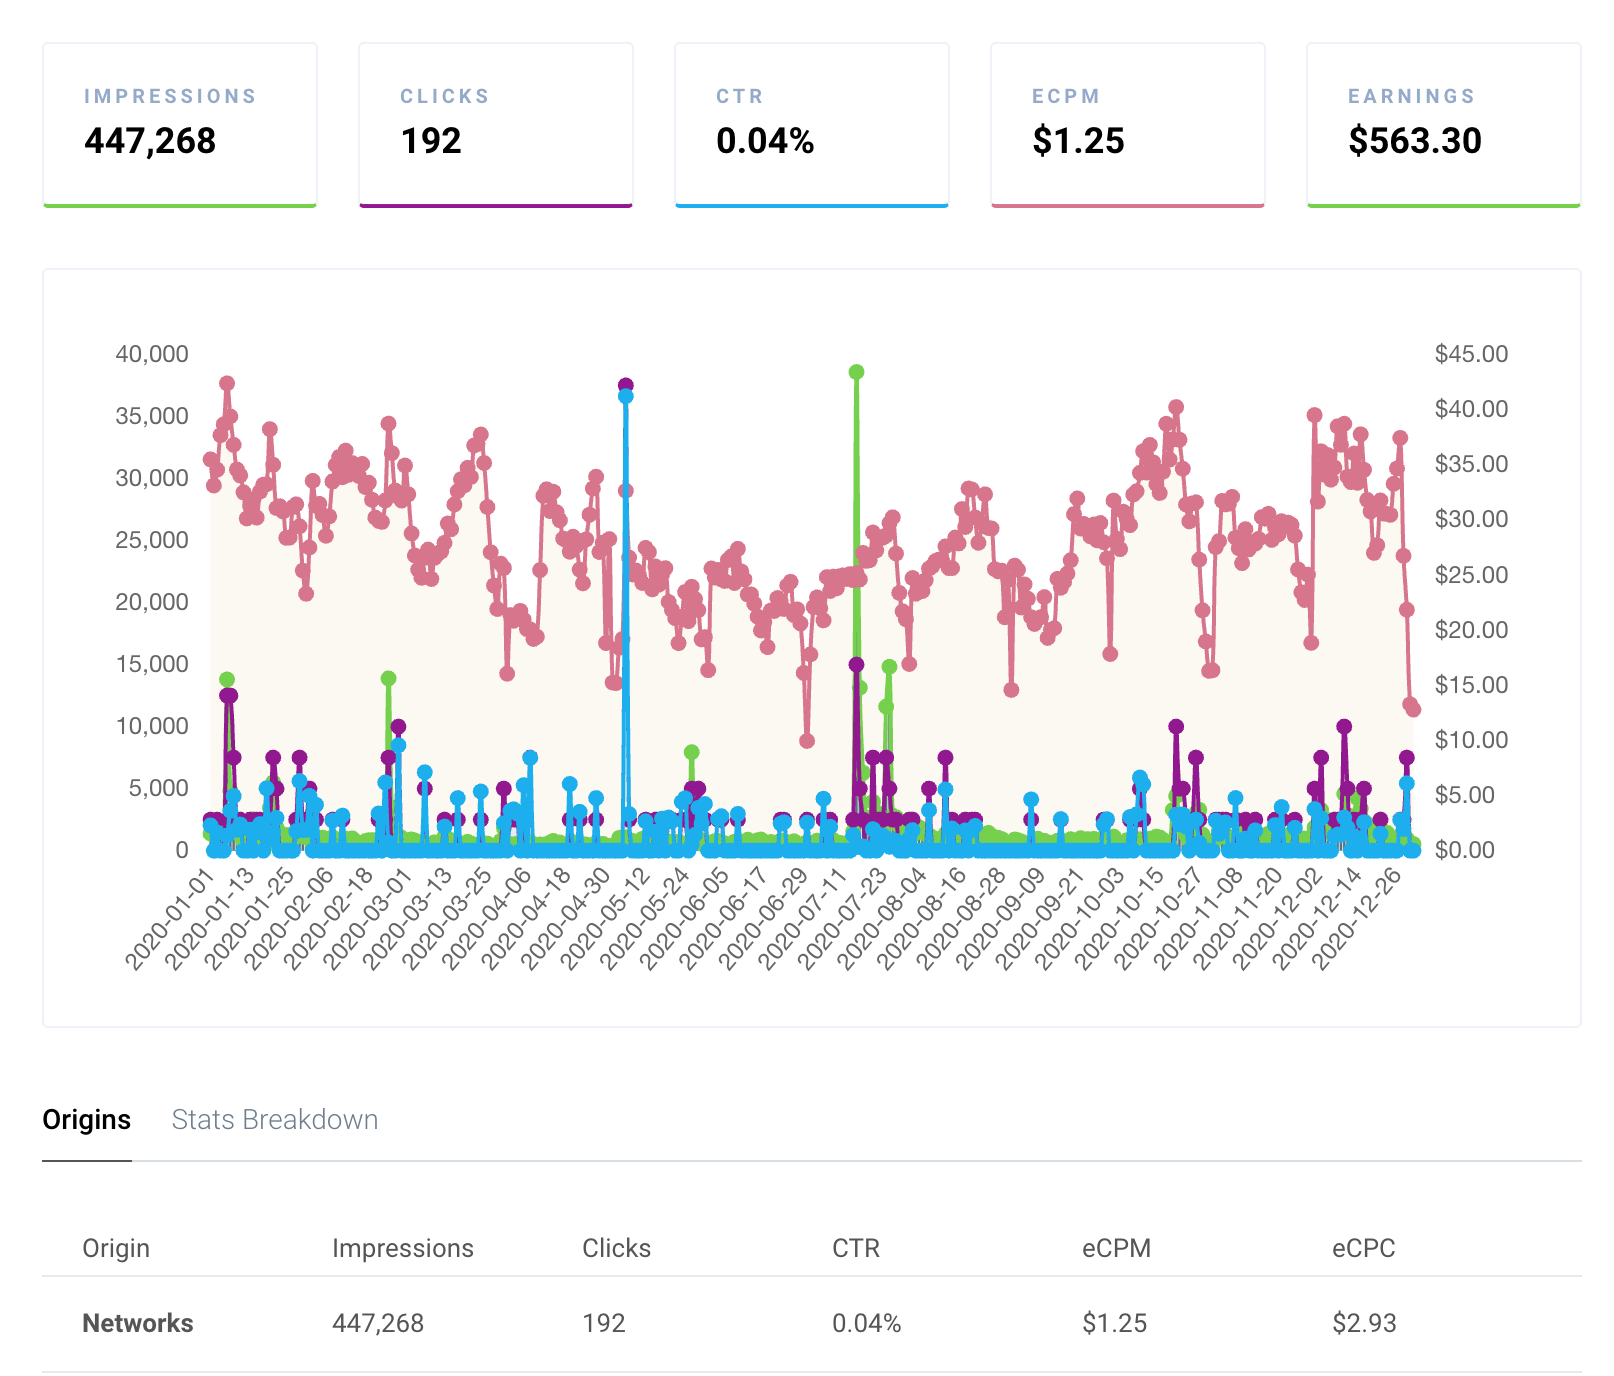
Task: Click the purple clicks spike near 2020-10-15
Action: pos(1176,724)
